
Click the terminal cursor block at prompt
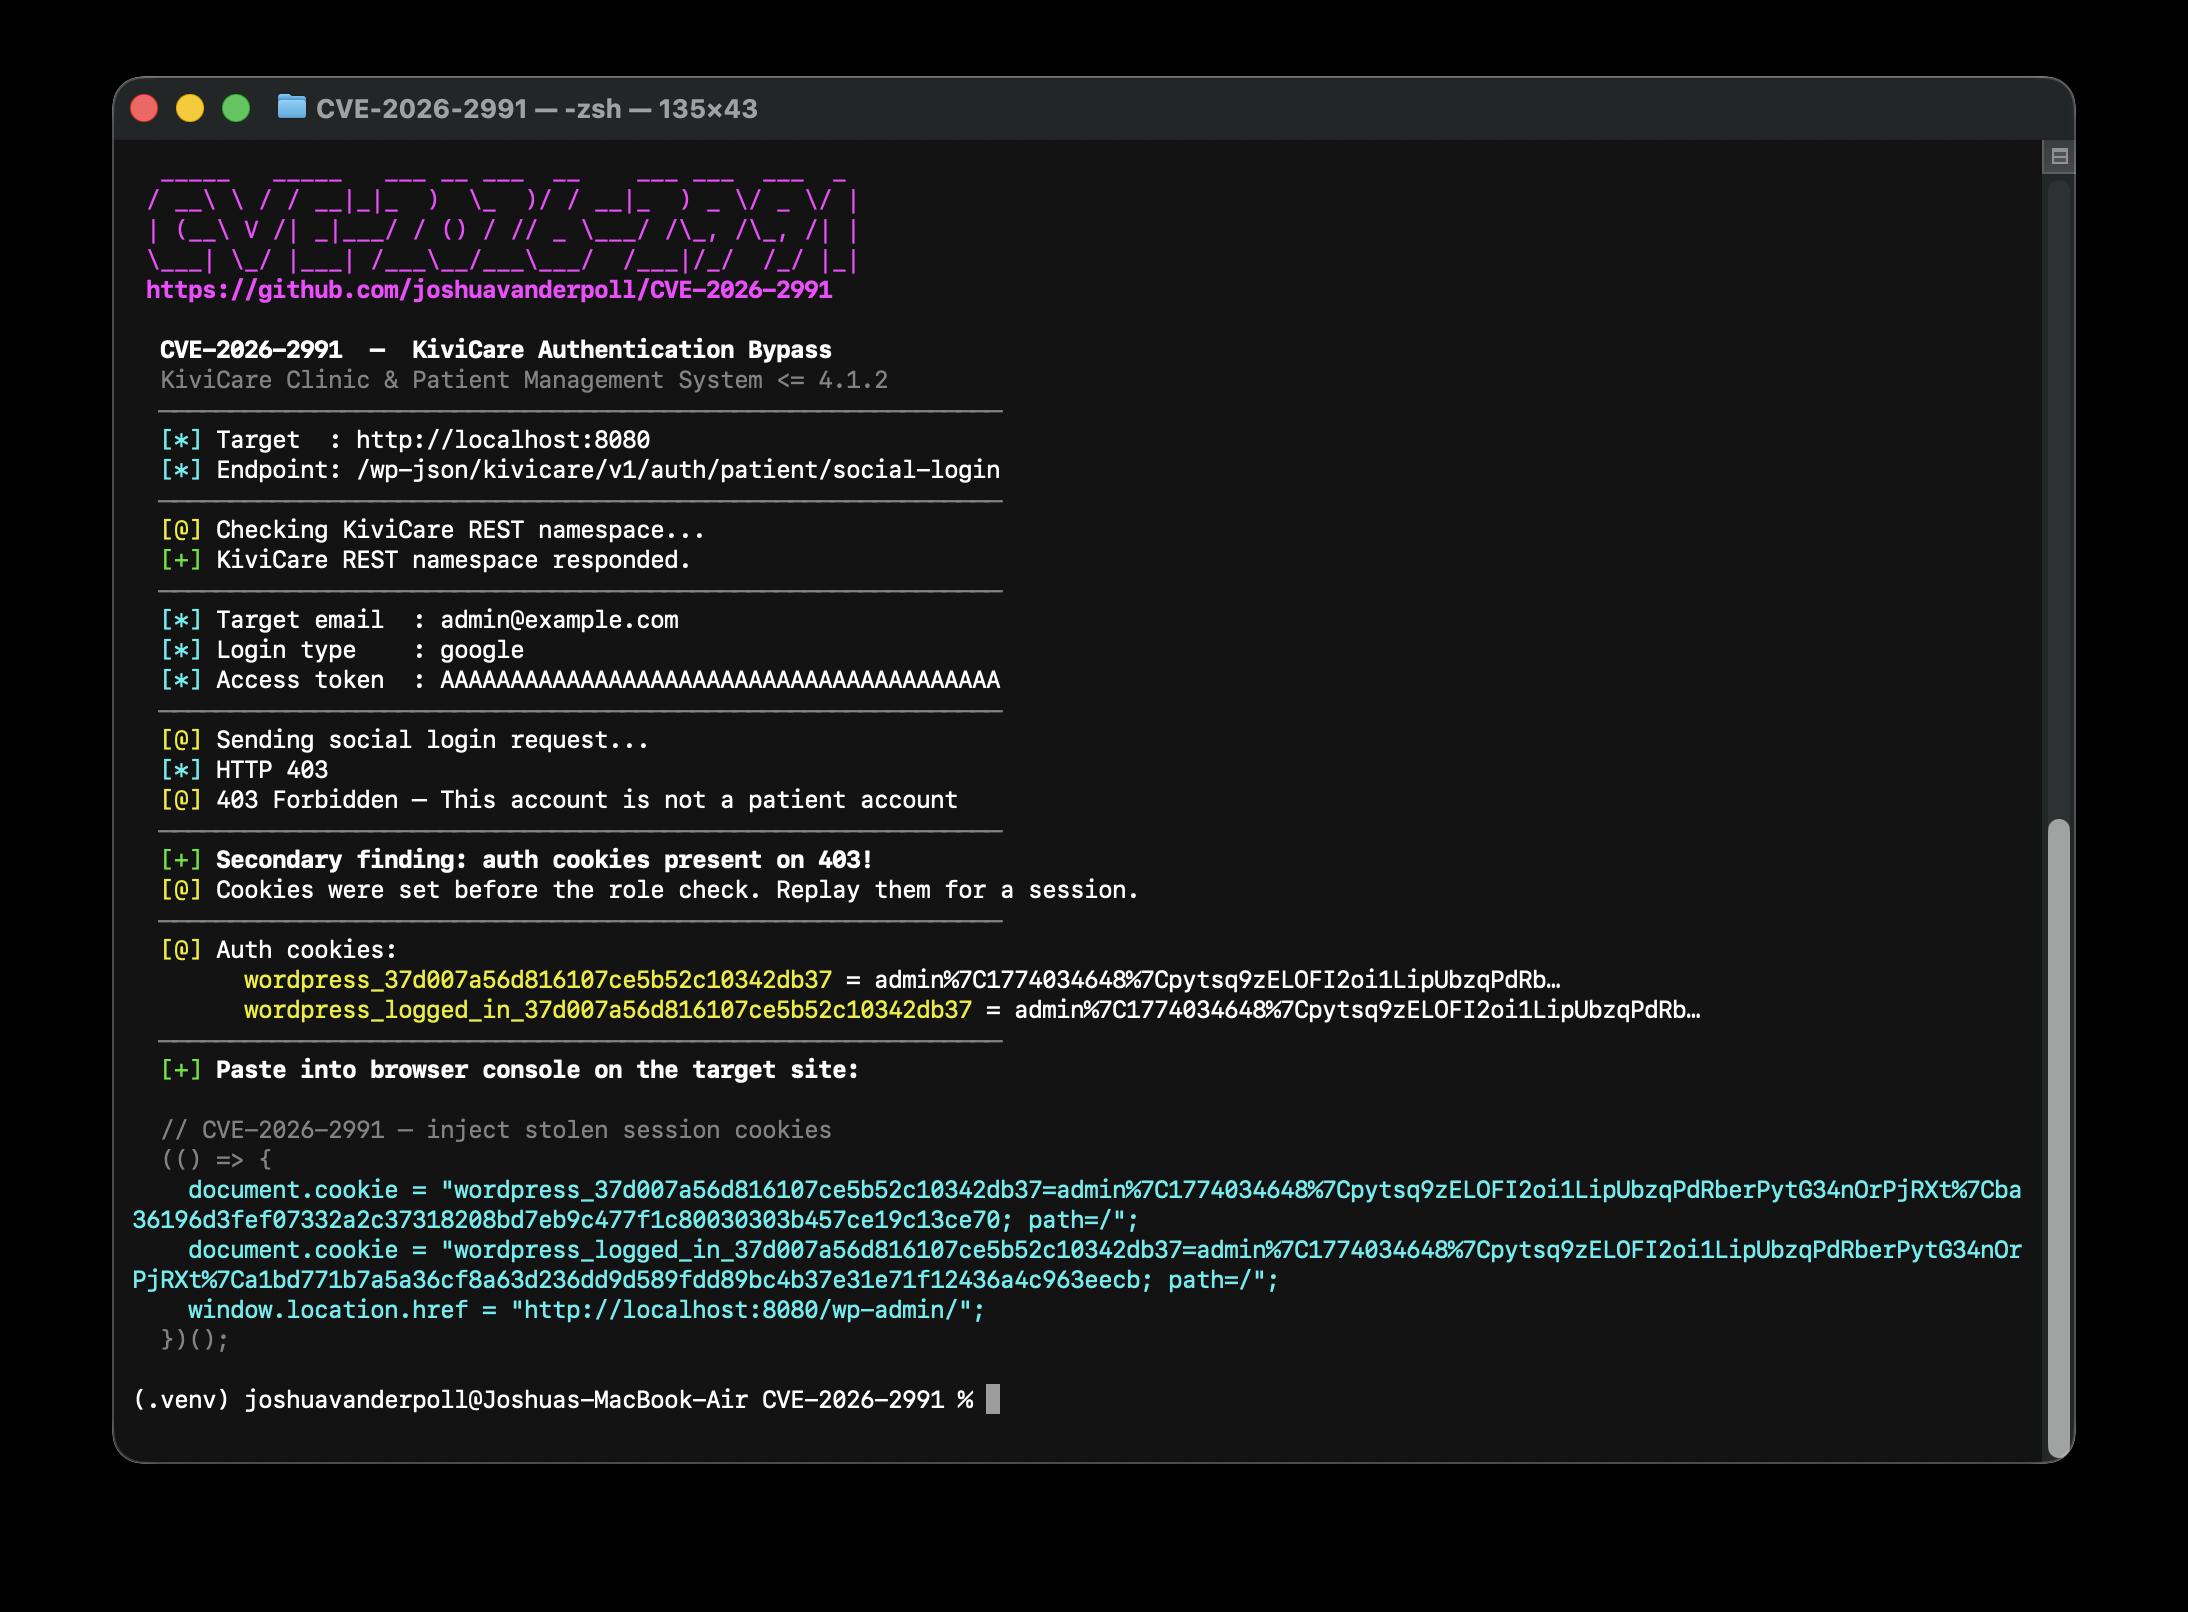[x=992, y=1399]
